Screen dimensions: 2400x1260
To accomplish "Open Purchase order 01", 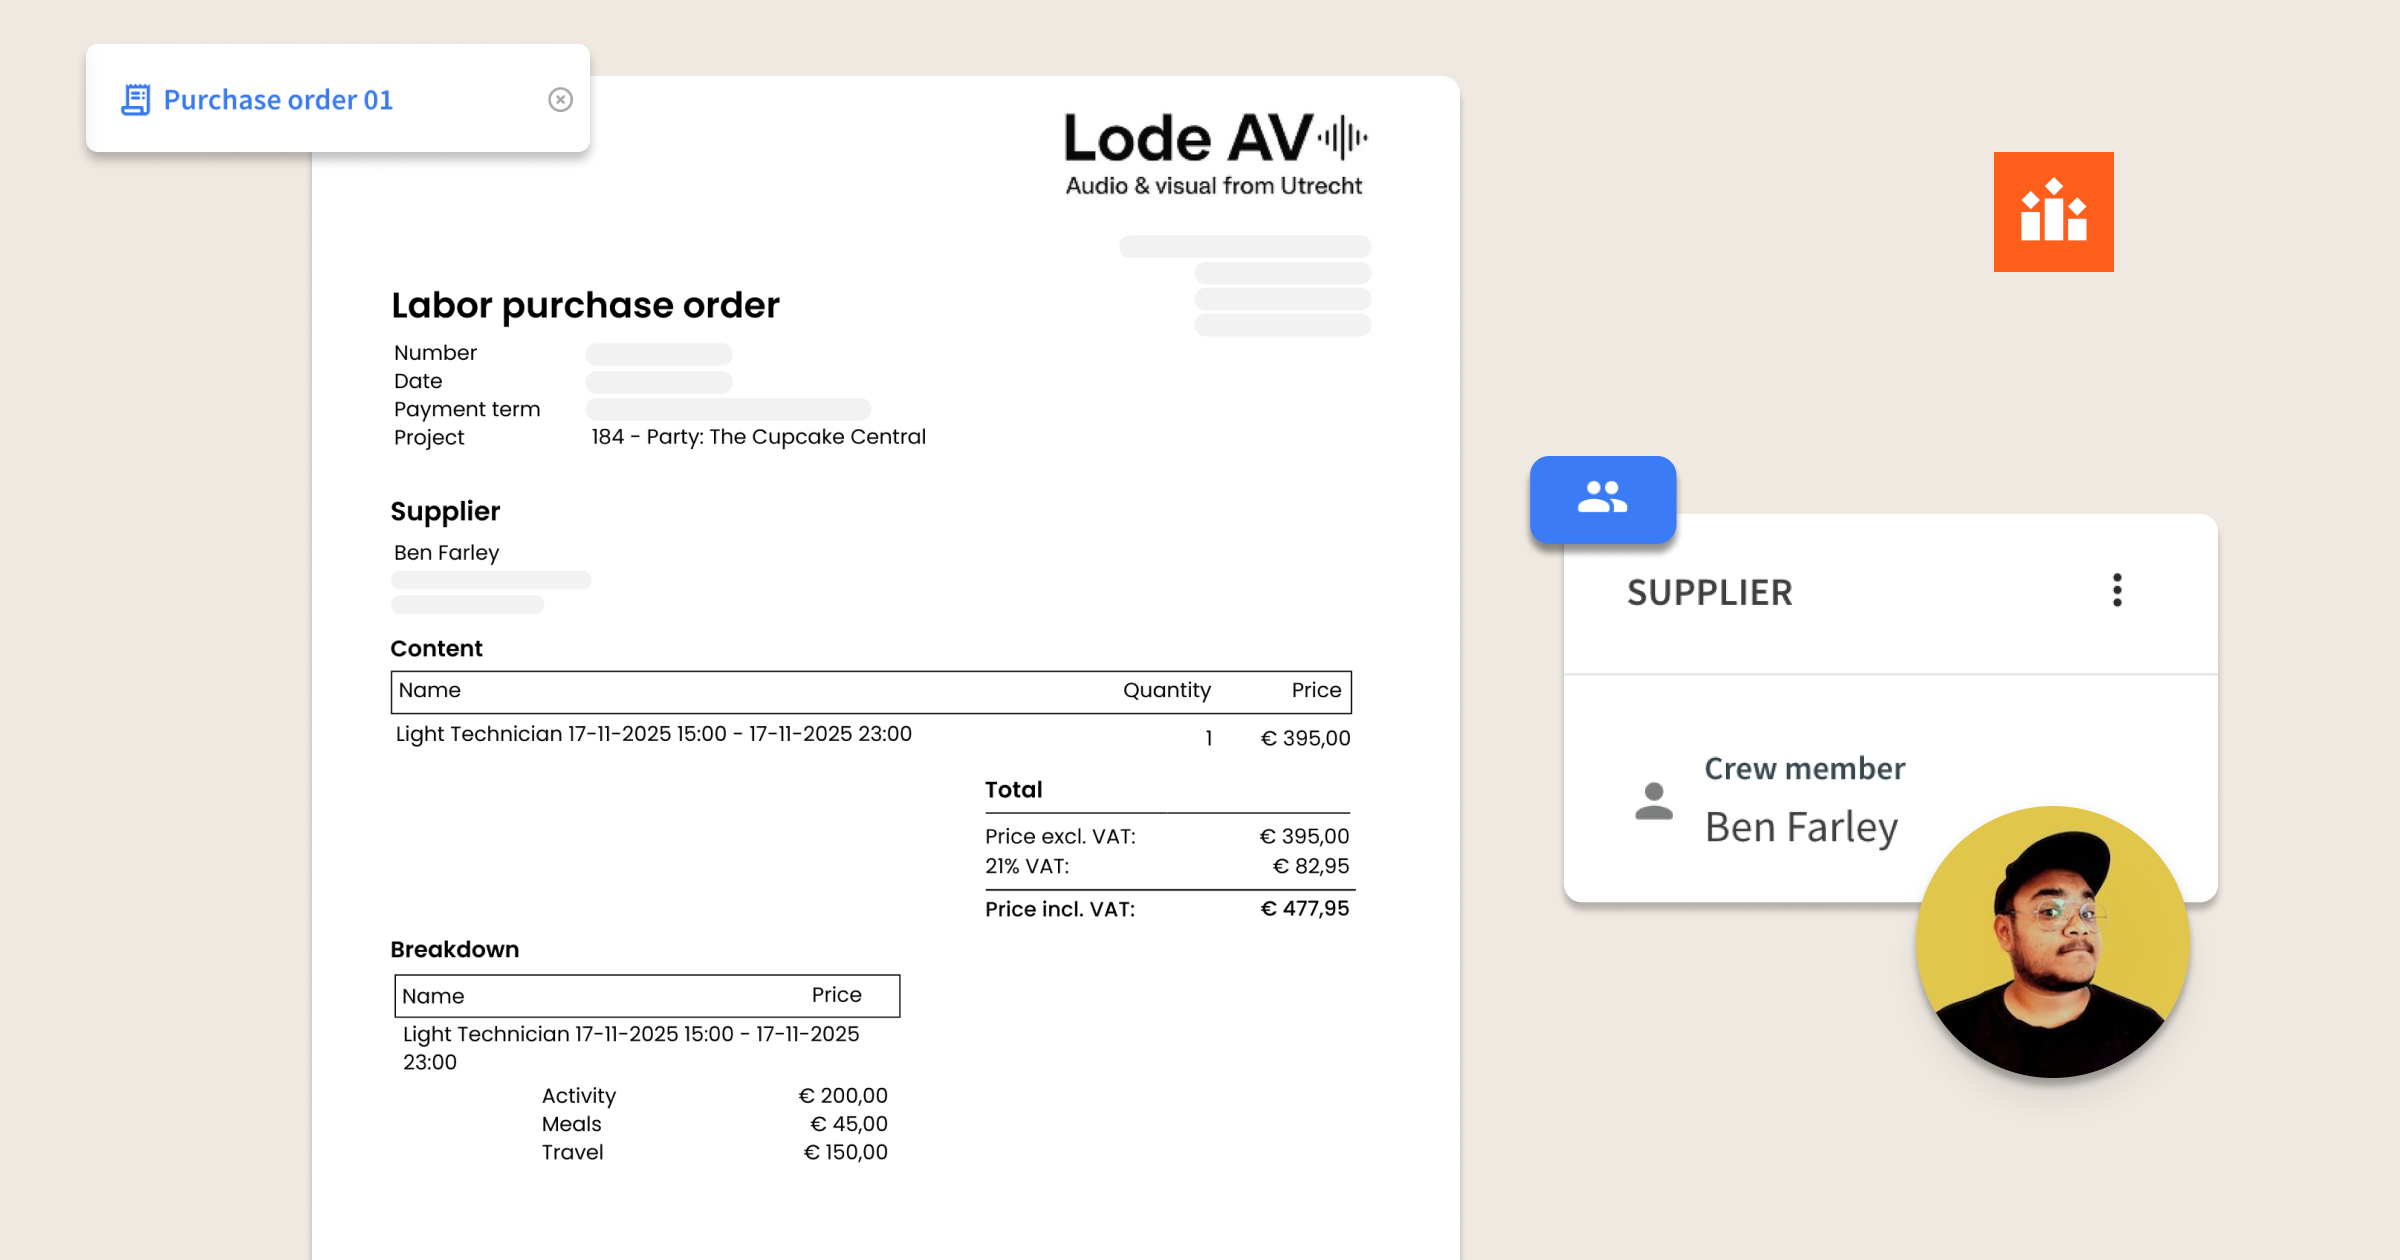I will pos(279,99).
